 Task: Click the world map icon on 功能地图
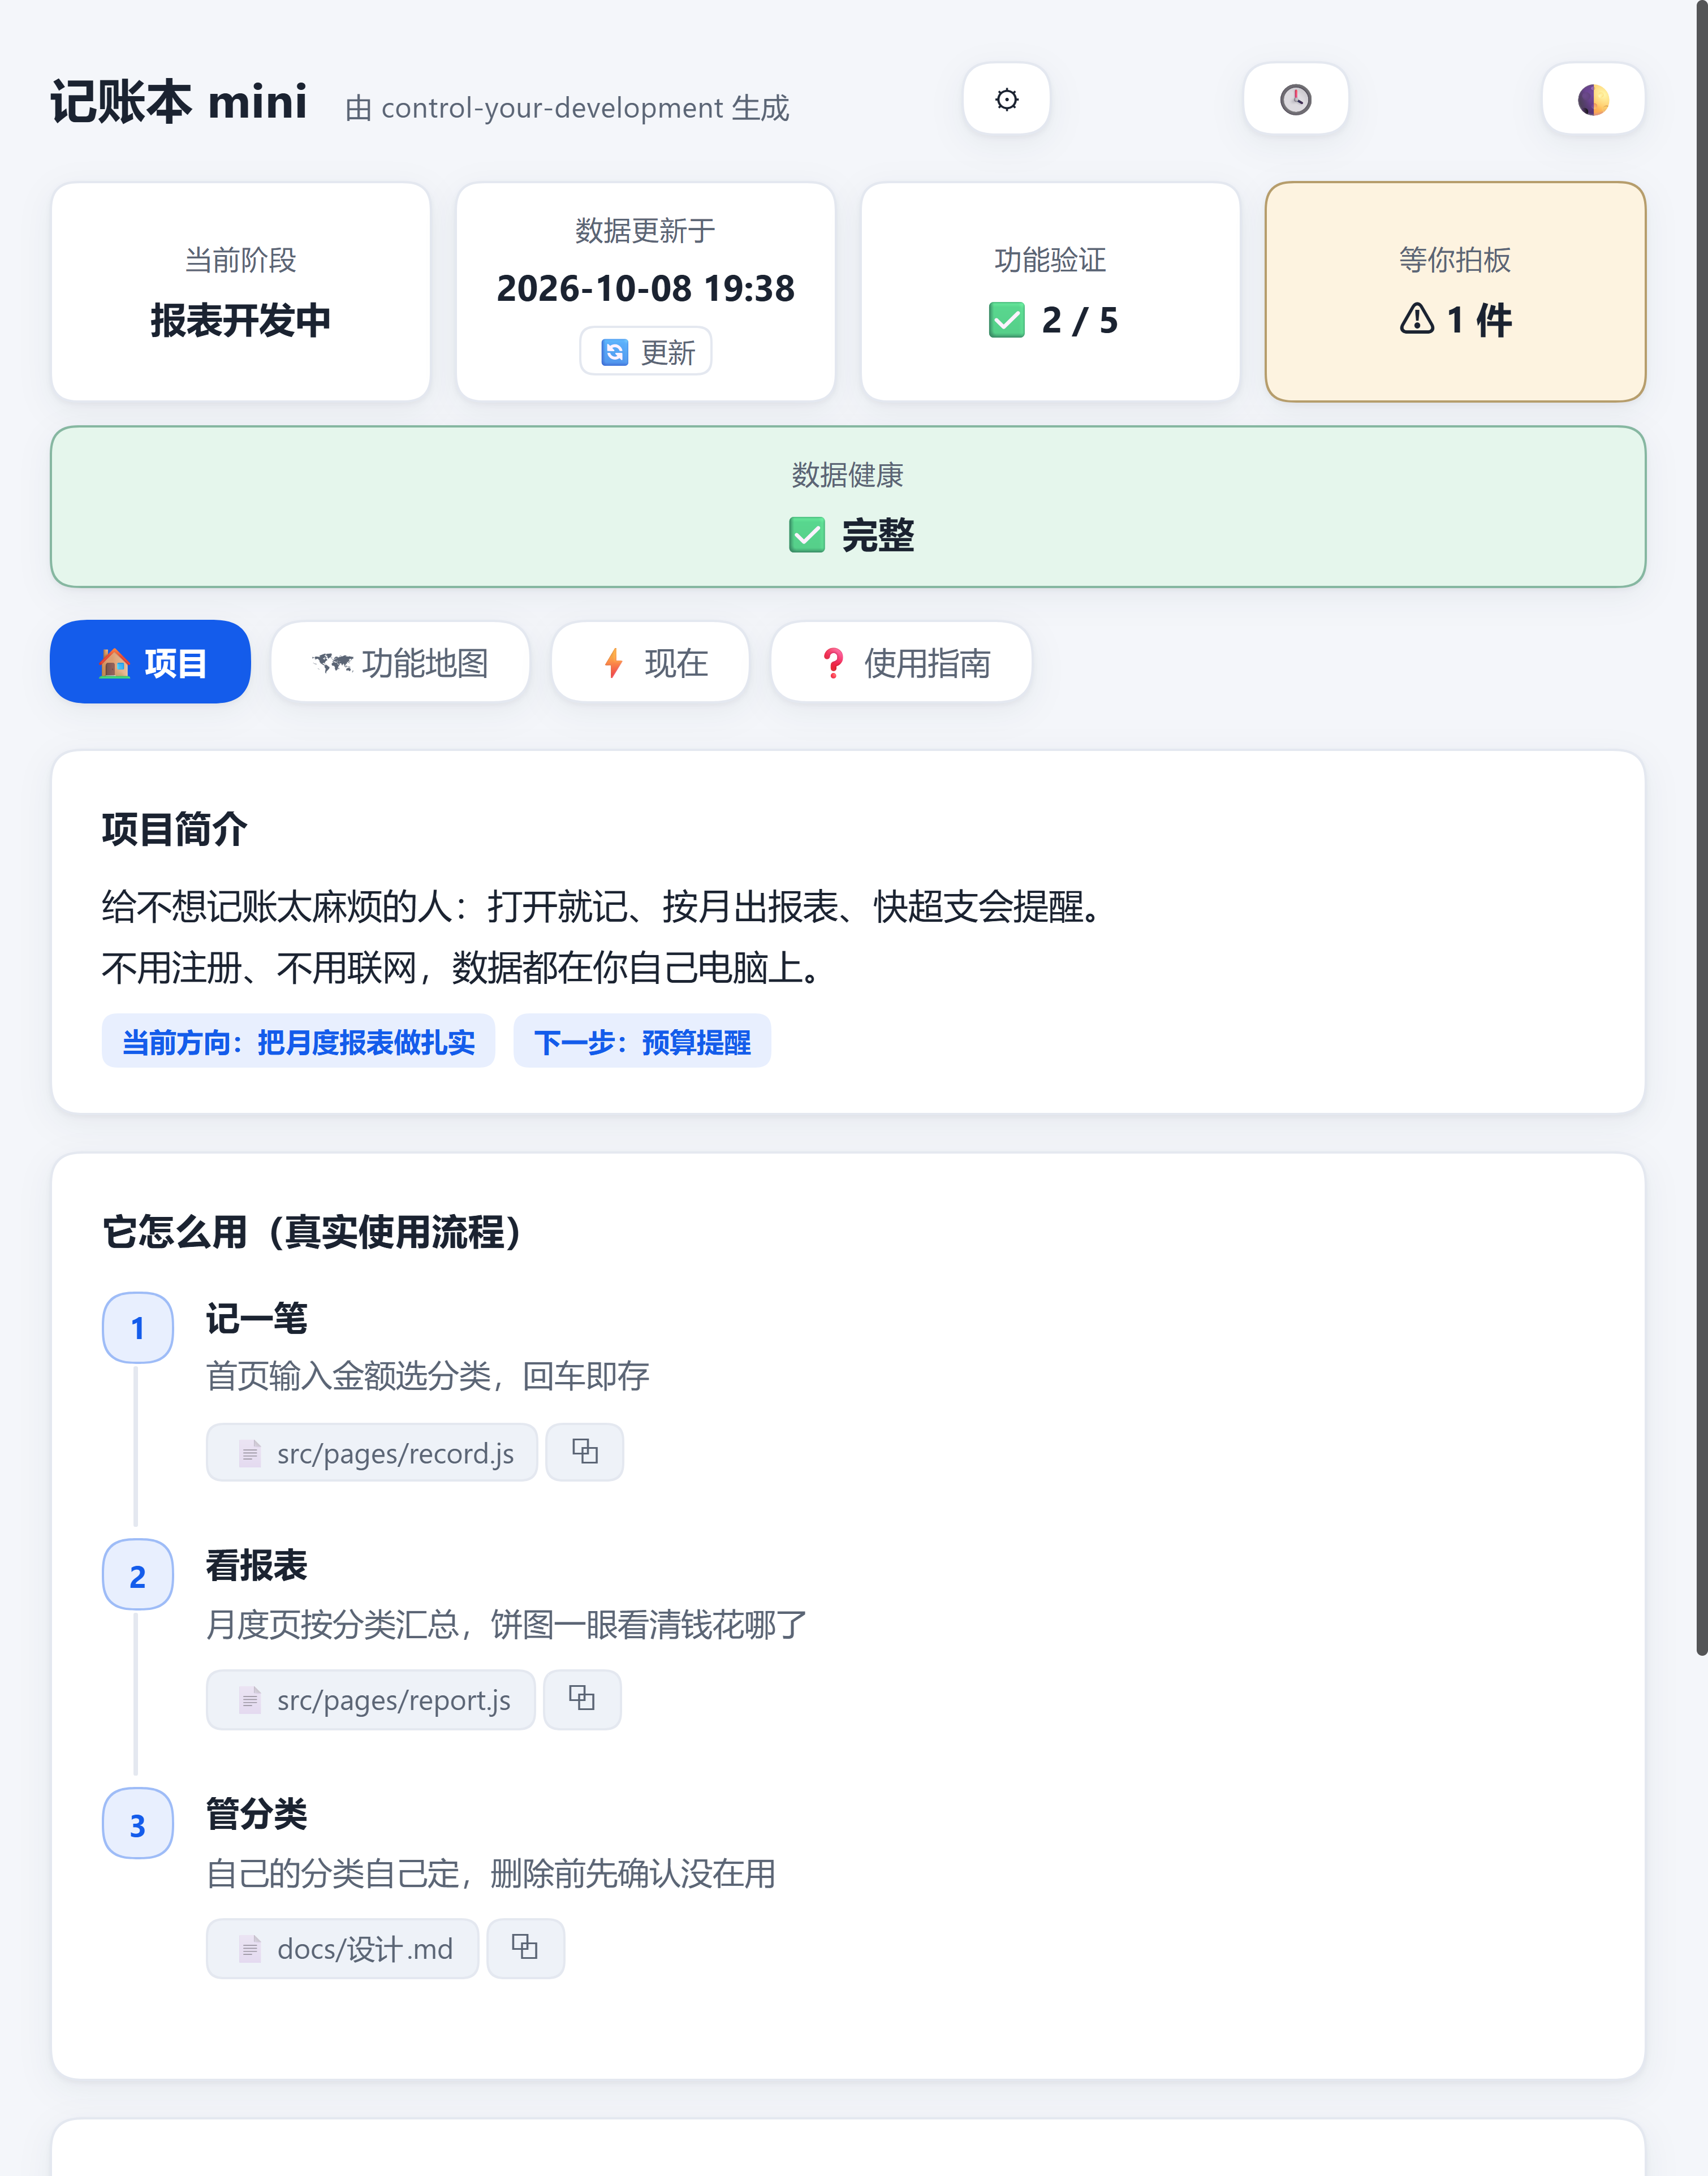click(332, 662)
